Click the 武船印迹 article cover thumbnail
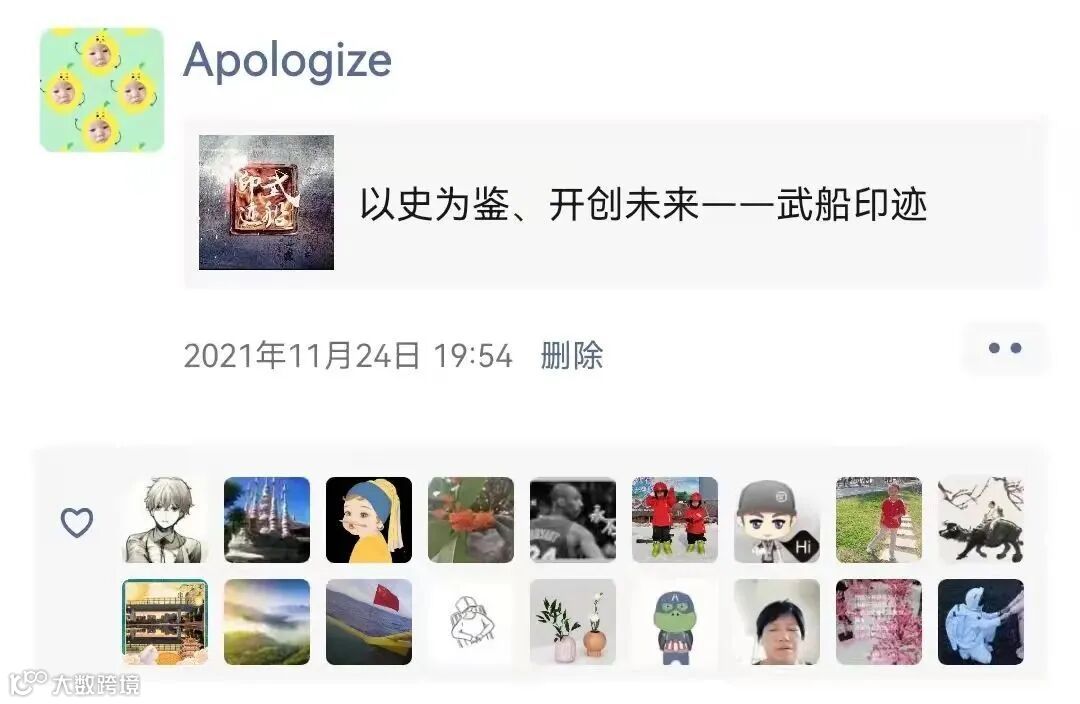1080x704 pixels. coord(267,203)
